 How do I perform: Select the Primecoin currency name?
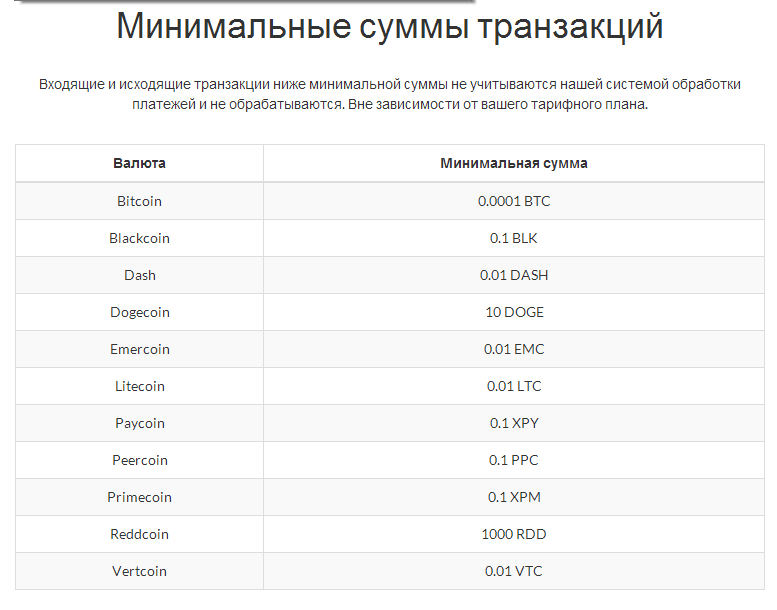click(x=139, y=497)
